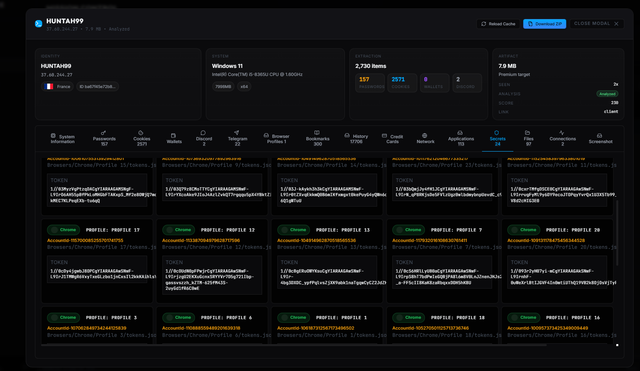Image resolution: width=640 pixels, height=371 pixels.
Task: Click the Chrome badge on Profile 17 card
Action: pos(63,230)
